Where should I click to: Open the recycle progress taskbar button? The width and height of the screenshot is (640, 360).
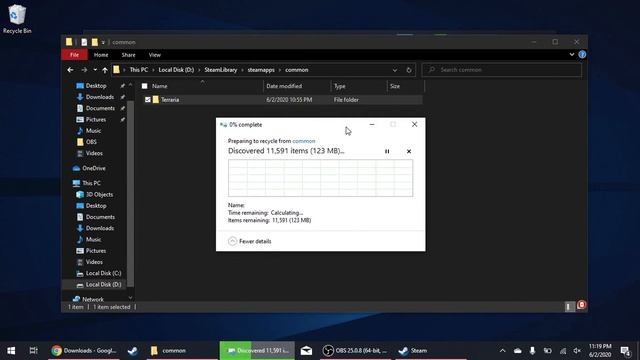tap(257, 351)
